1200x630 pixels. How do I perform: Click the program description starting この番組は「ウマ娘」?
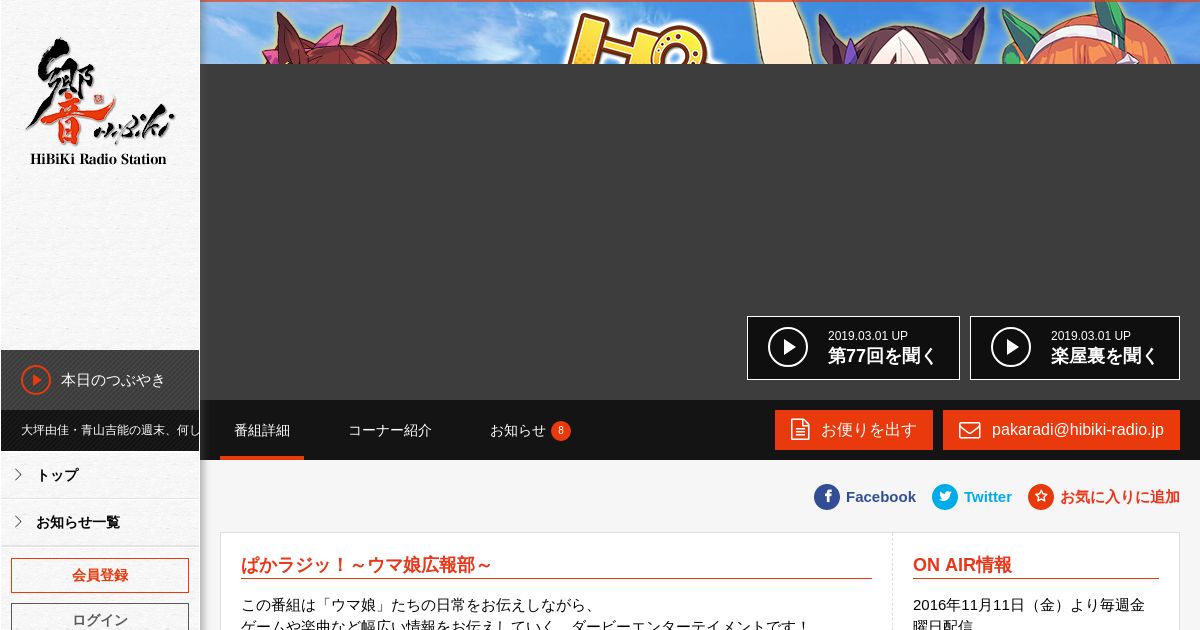click(525, 615)
